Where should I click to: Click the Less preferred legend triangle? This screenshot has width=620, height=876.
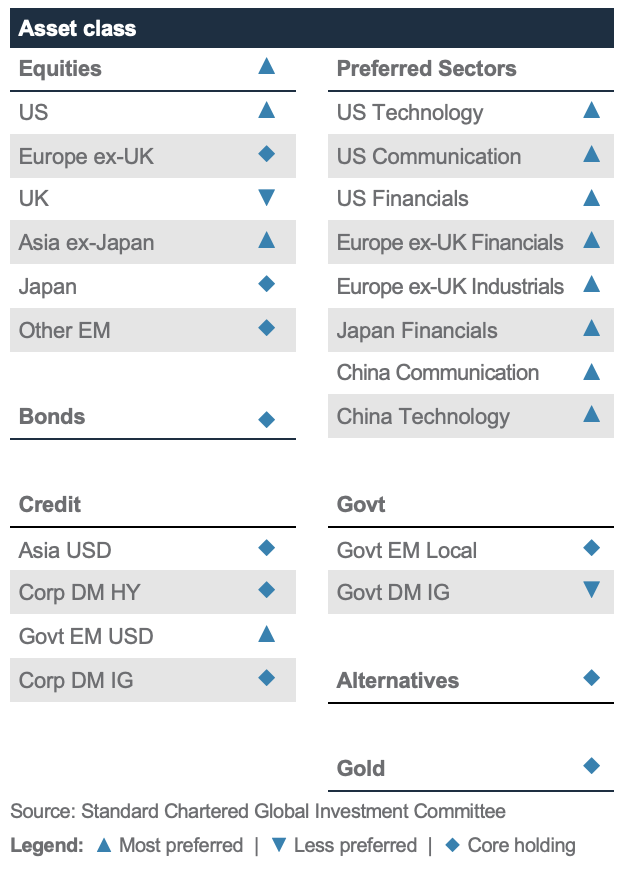[279, 845]
